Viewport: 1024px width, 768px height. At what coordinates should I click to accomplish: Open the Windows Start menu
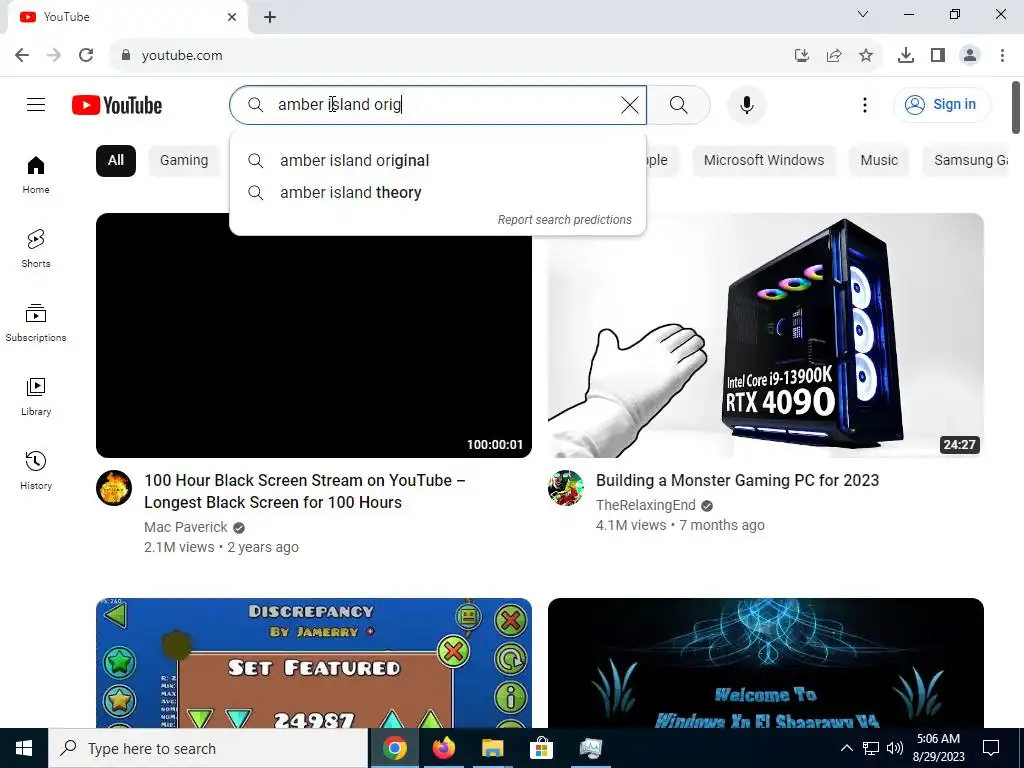coord(24,748)
